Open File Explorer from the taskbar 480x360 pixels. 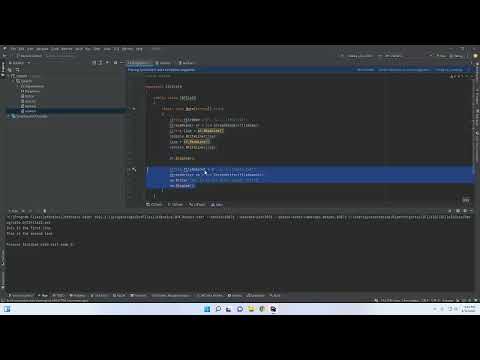coord(251,309)
